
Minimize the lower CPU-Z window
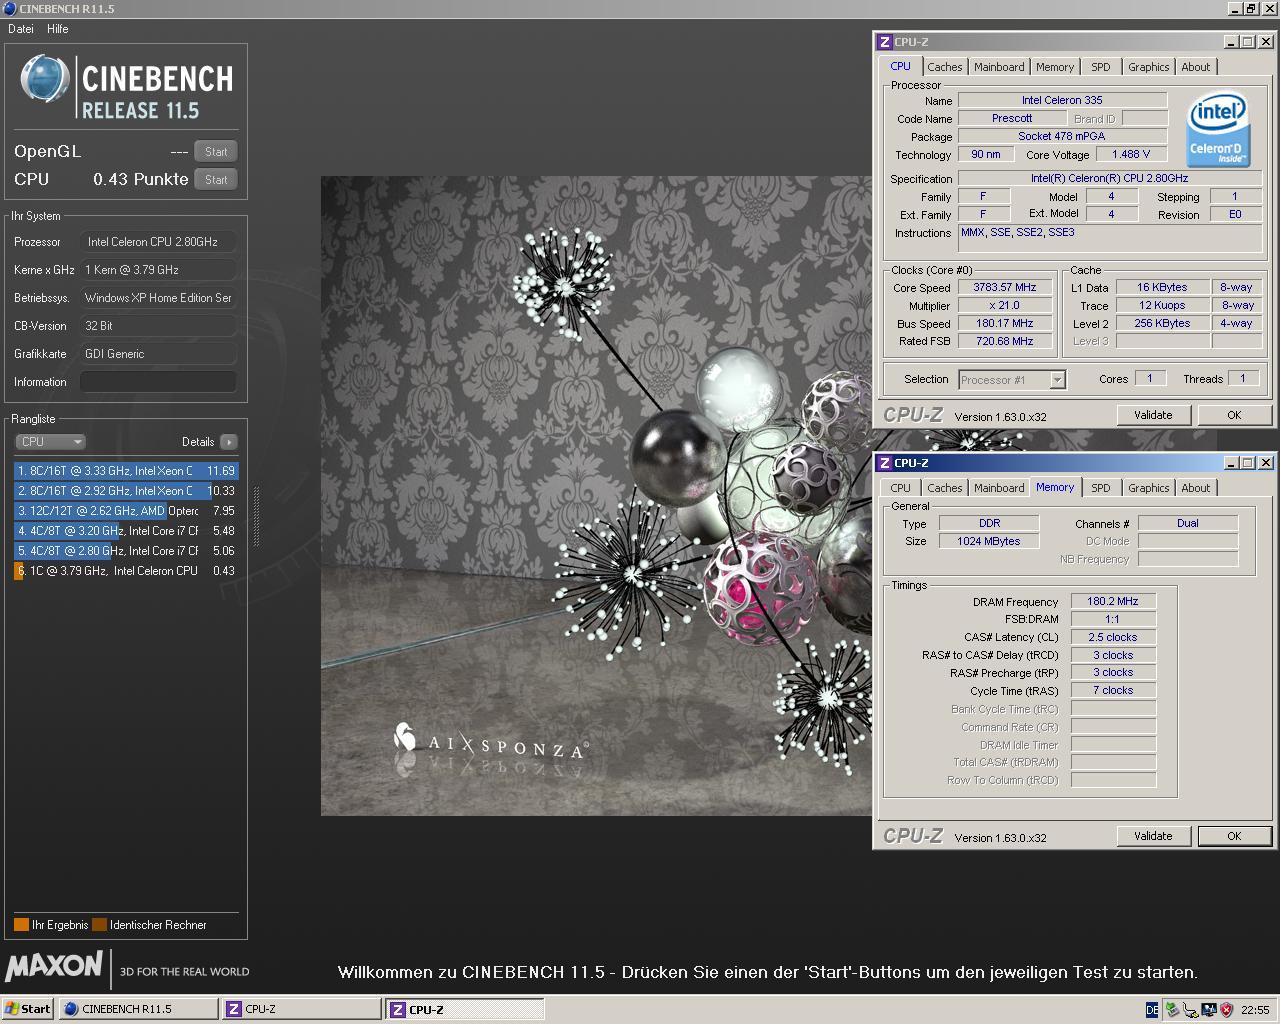(1231, 463)
